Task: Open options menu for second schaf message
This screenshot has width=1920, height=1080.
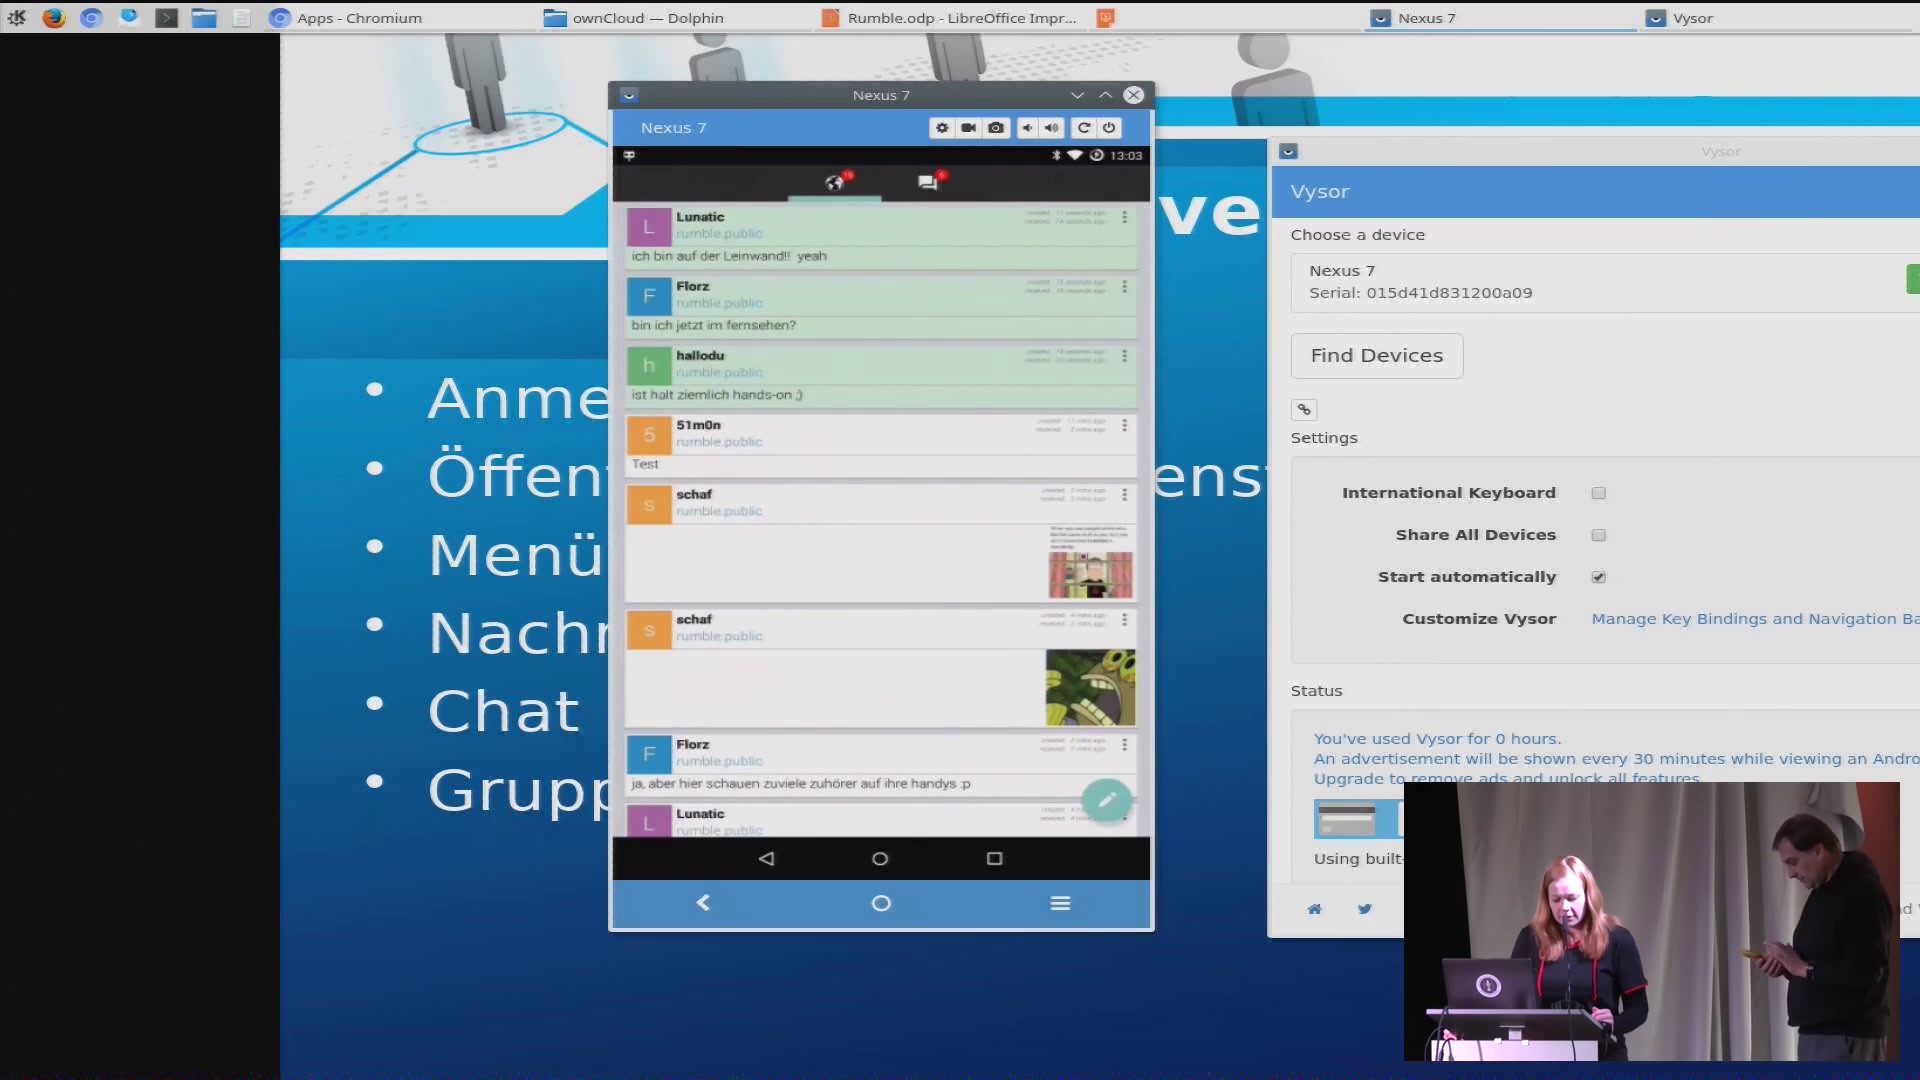Action: tap(1124, 620)
